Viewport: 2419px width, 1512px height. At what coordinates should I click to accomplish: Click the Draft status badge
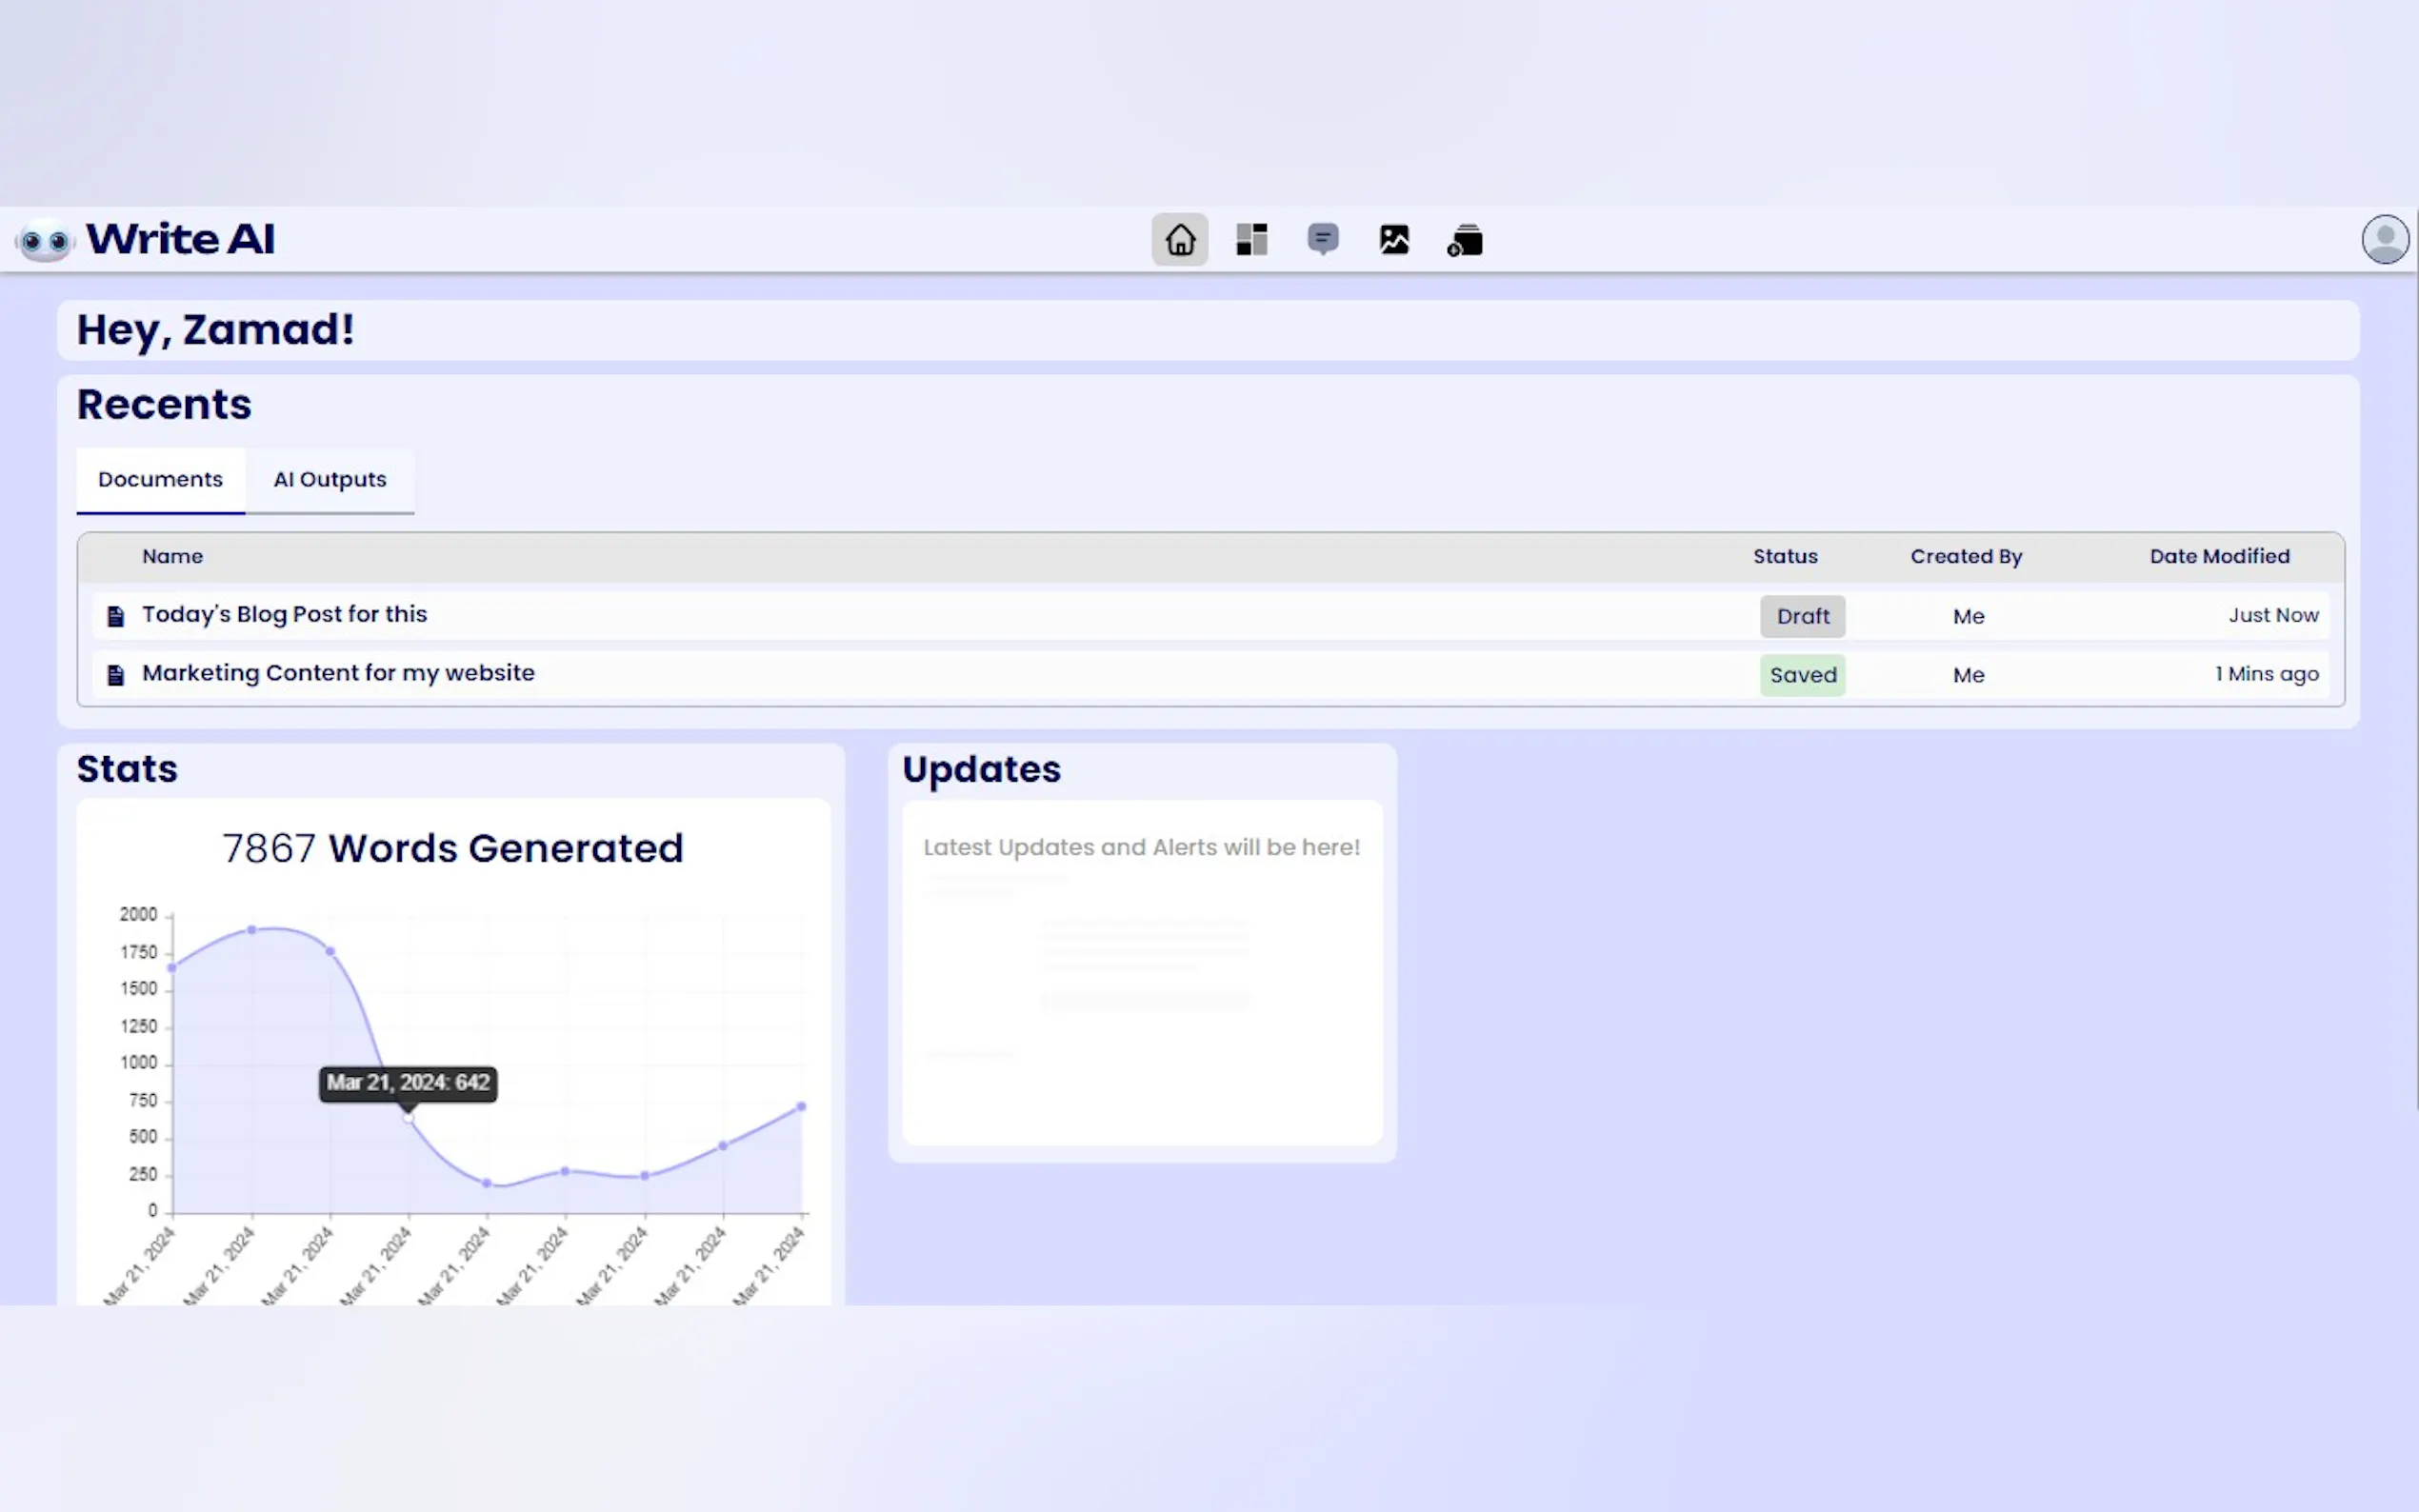point(1802,617)
